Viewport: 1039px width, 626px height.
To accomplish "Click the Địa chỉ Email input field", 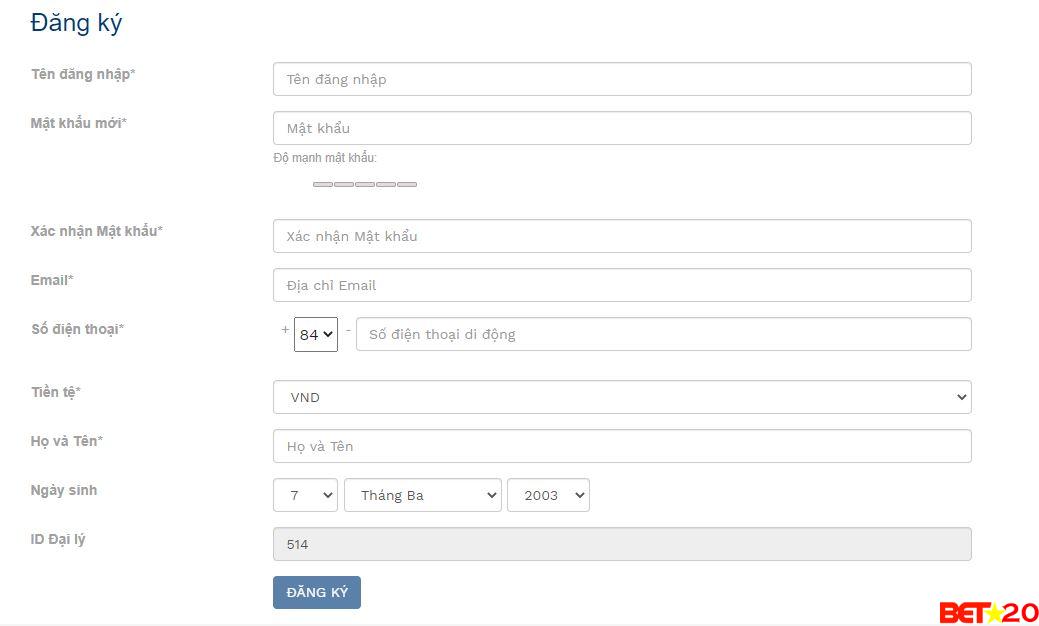I will tap(621, 285).
